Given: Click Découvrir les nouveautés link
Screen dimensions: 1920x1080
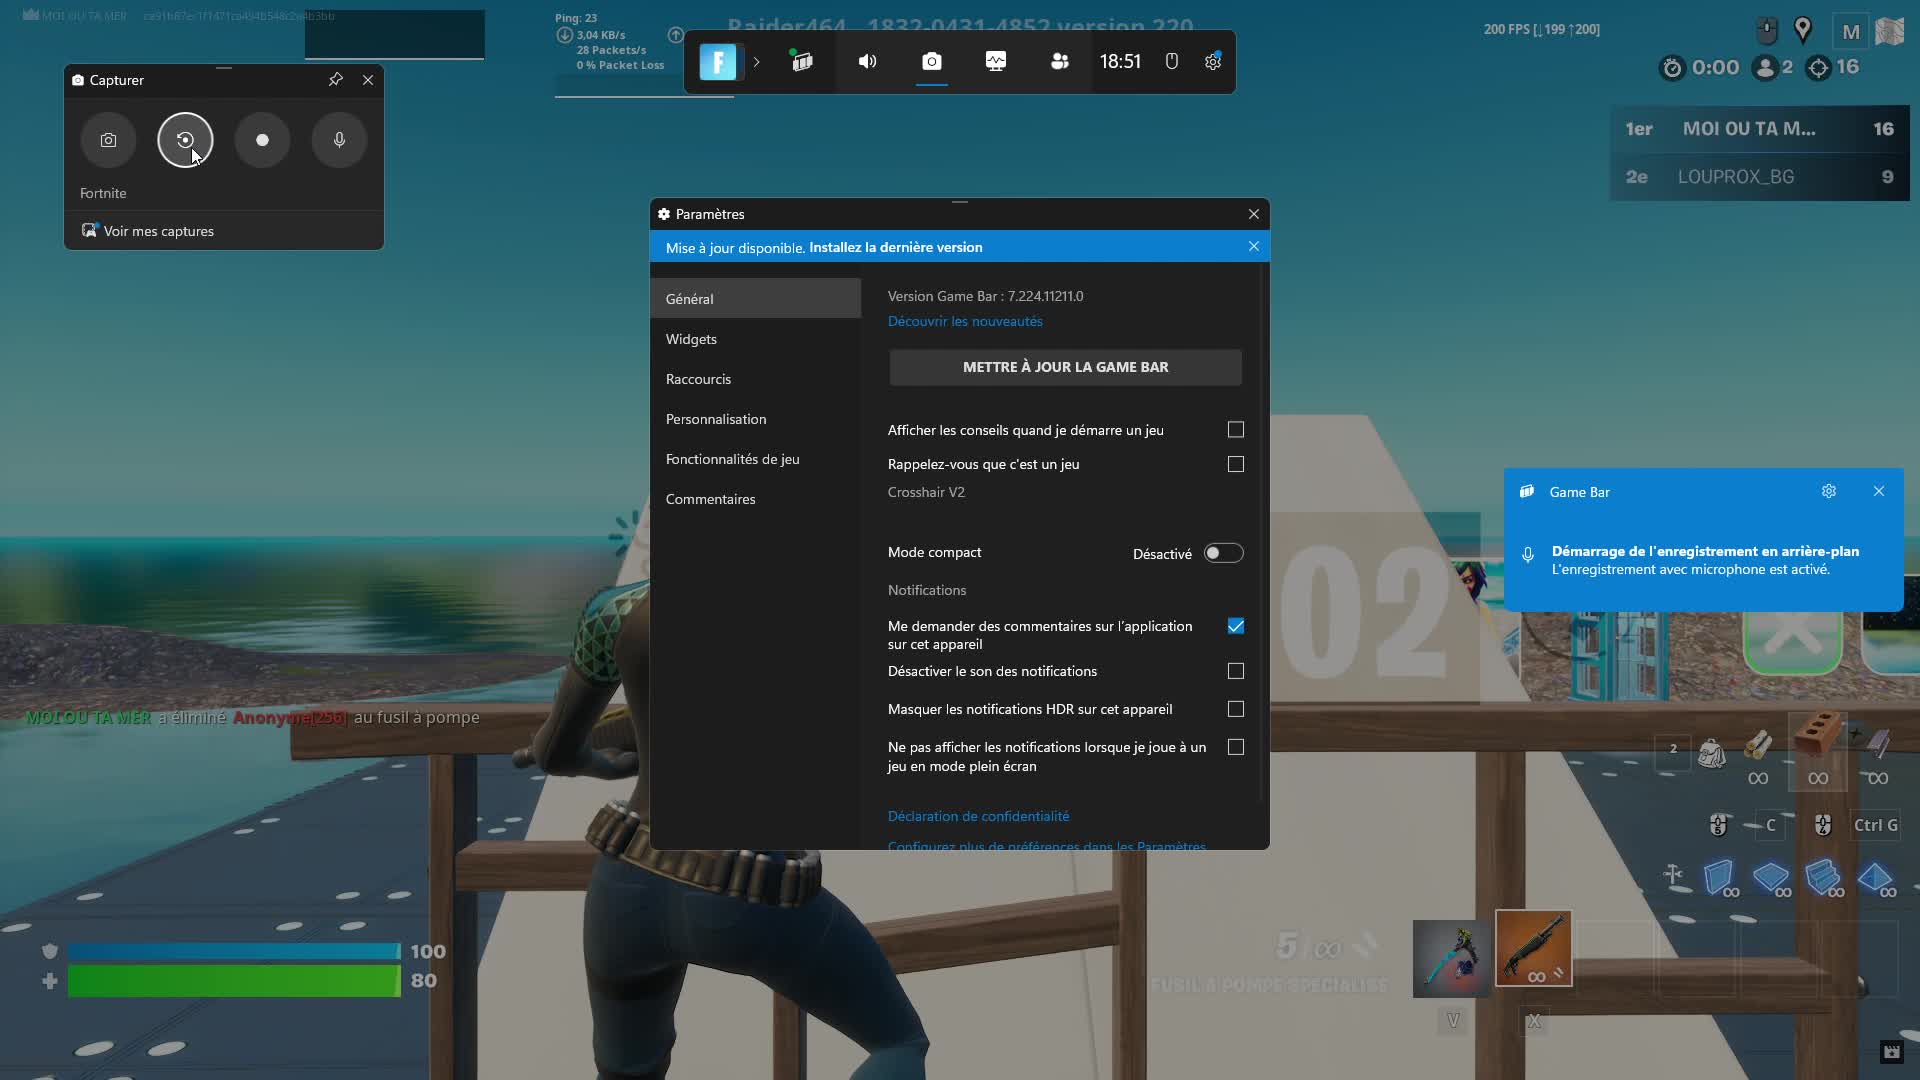Looking at the screenshot, I should 965,321.
